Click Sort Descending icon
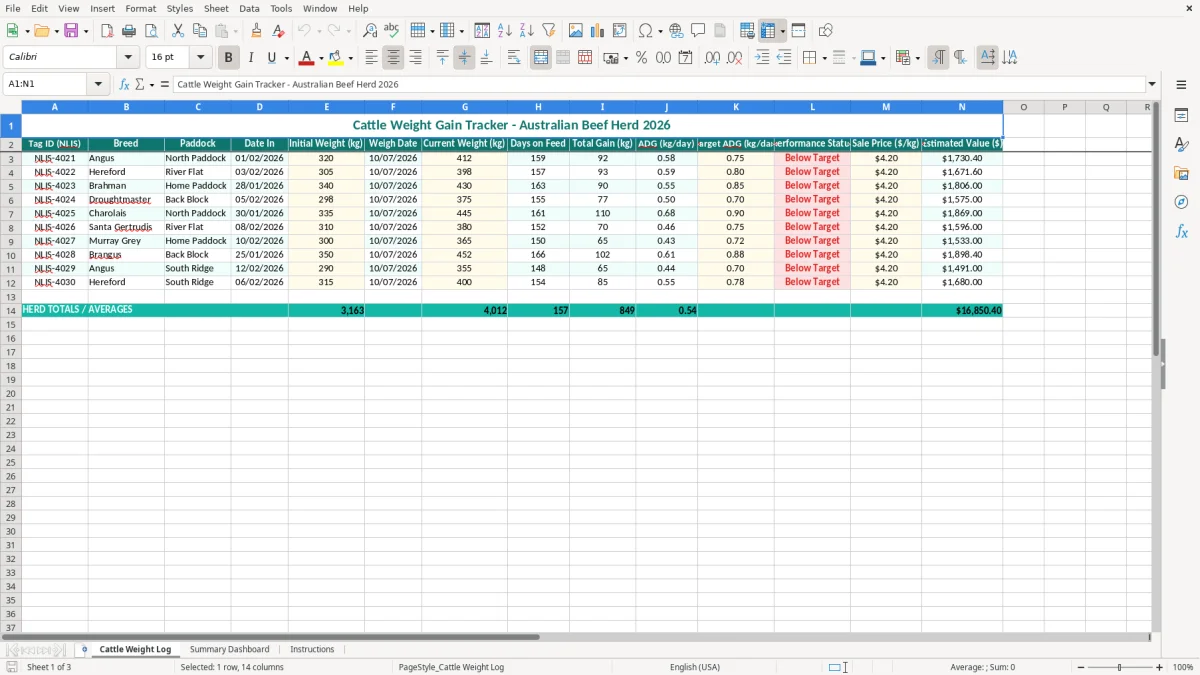Viewport: 1200px width, 675px height. [526, 31]
